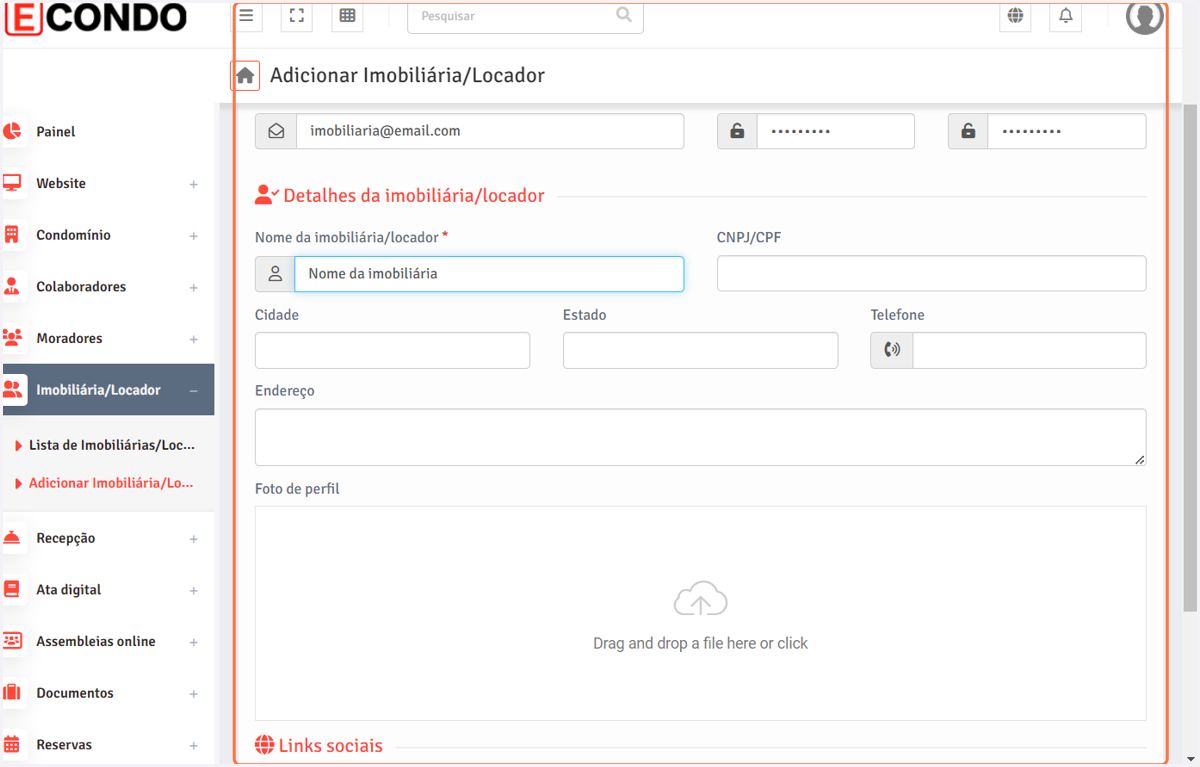Select the Imobiliária/Locador menu item
Viewport: 1200px width, 767px height.
[108, 390]
